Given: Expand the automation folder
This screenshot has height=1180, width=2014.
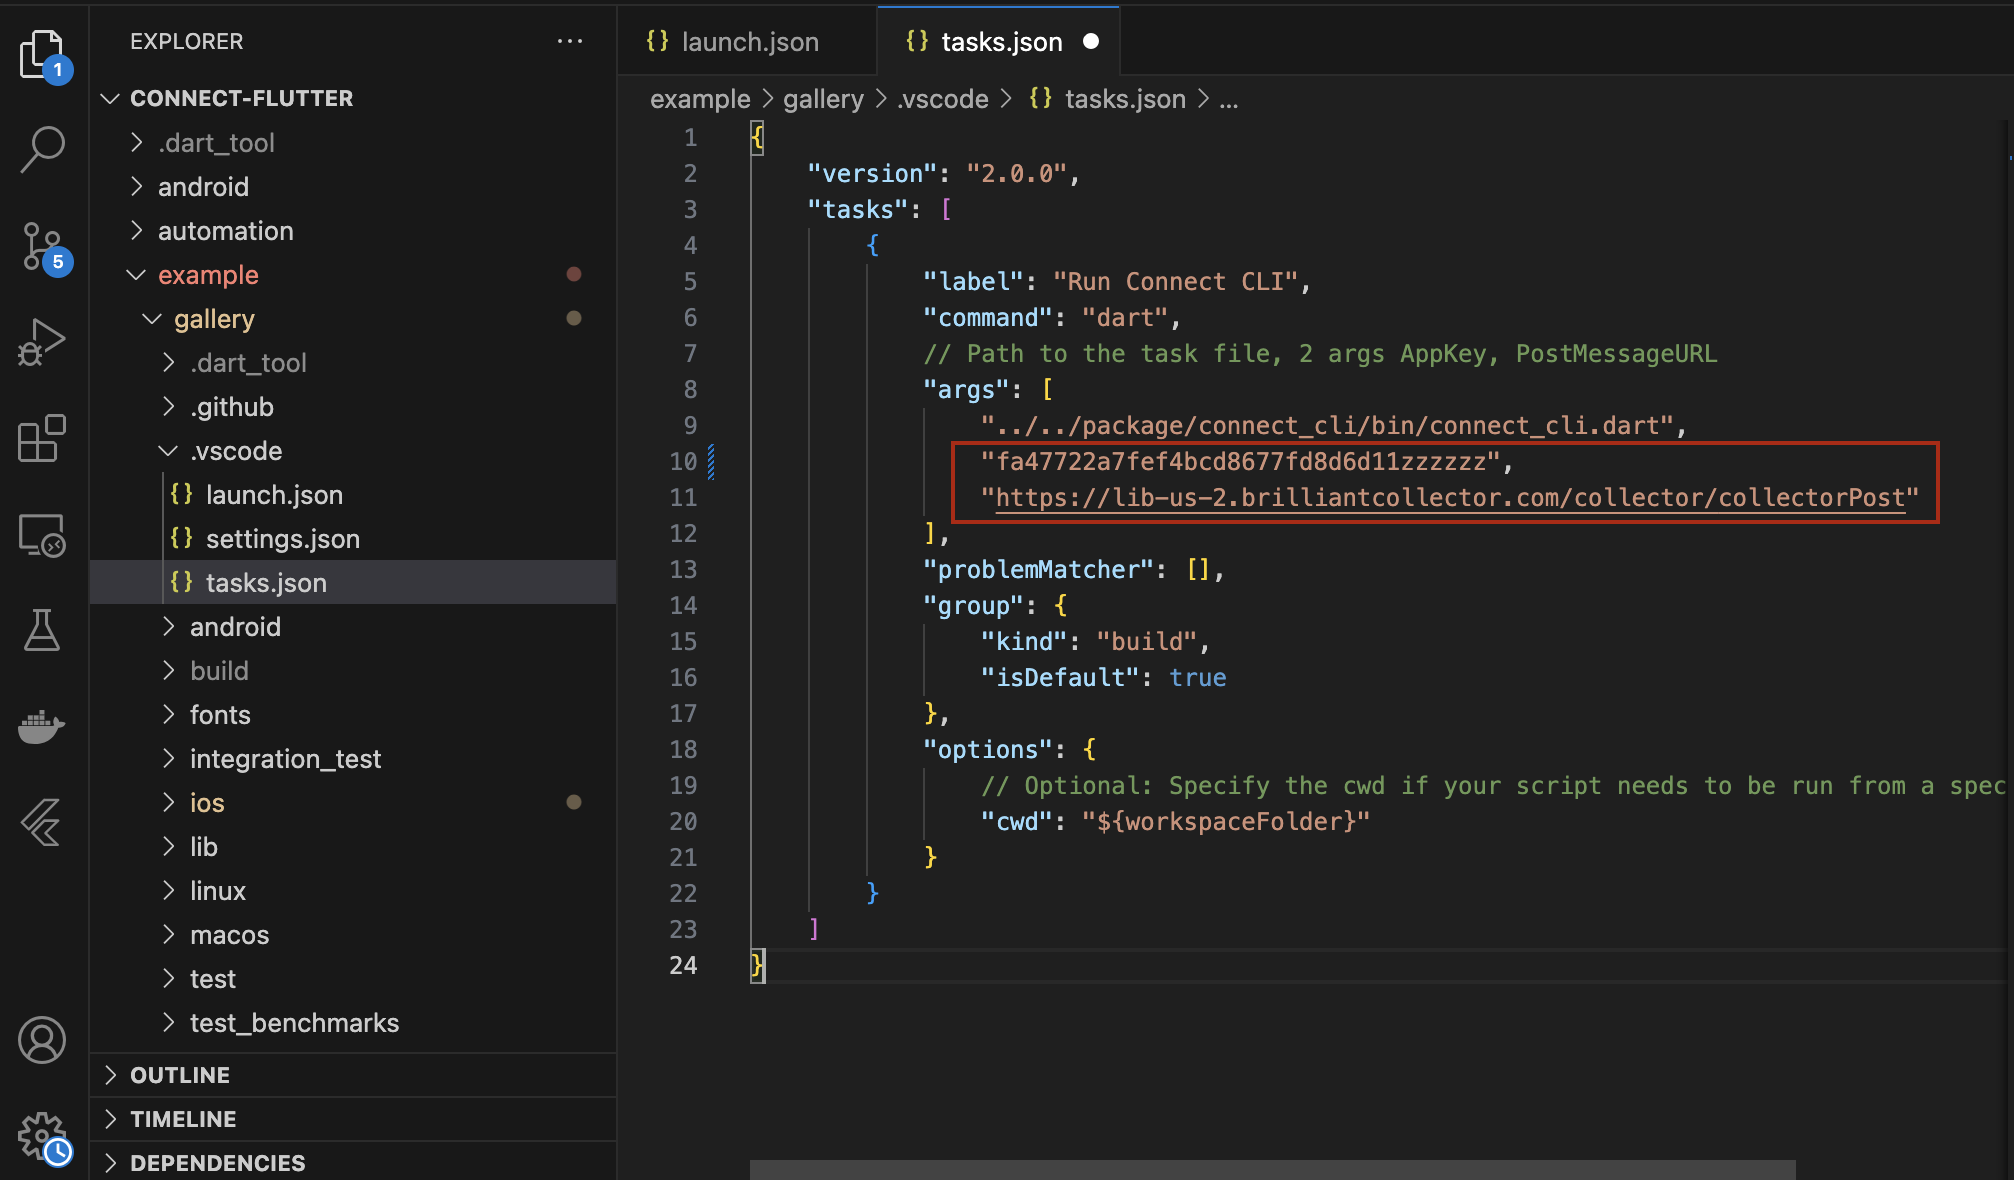Looking at the screenshot, I should click(353, 230).
